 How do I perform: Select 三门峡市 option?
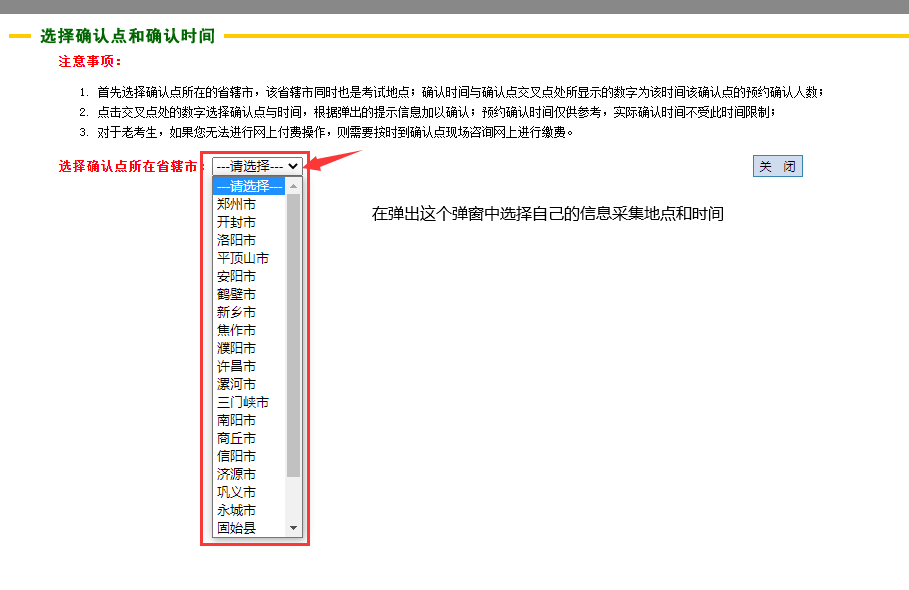point(243,402)
